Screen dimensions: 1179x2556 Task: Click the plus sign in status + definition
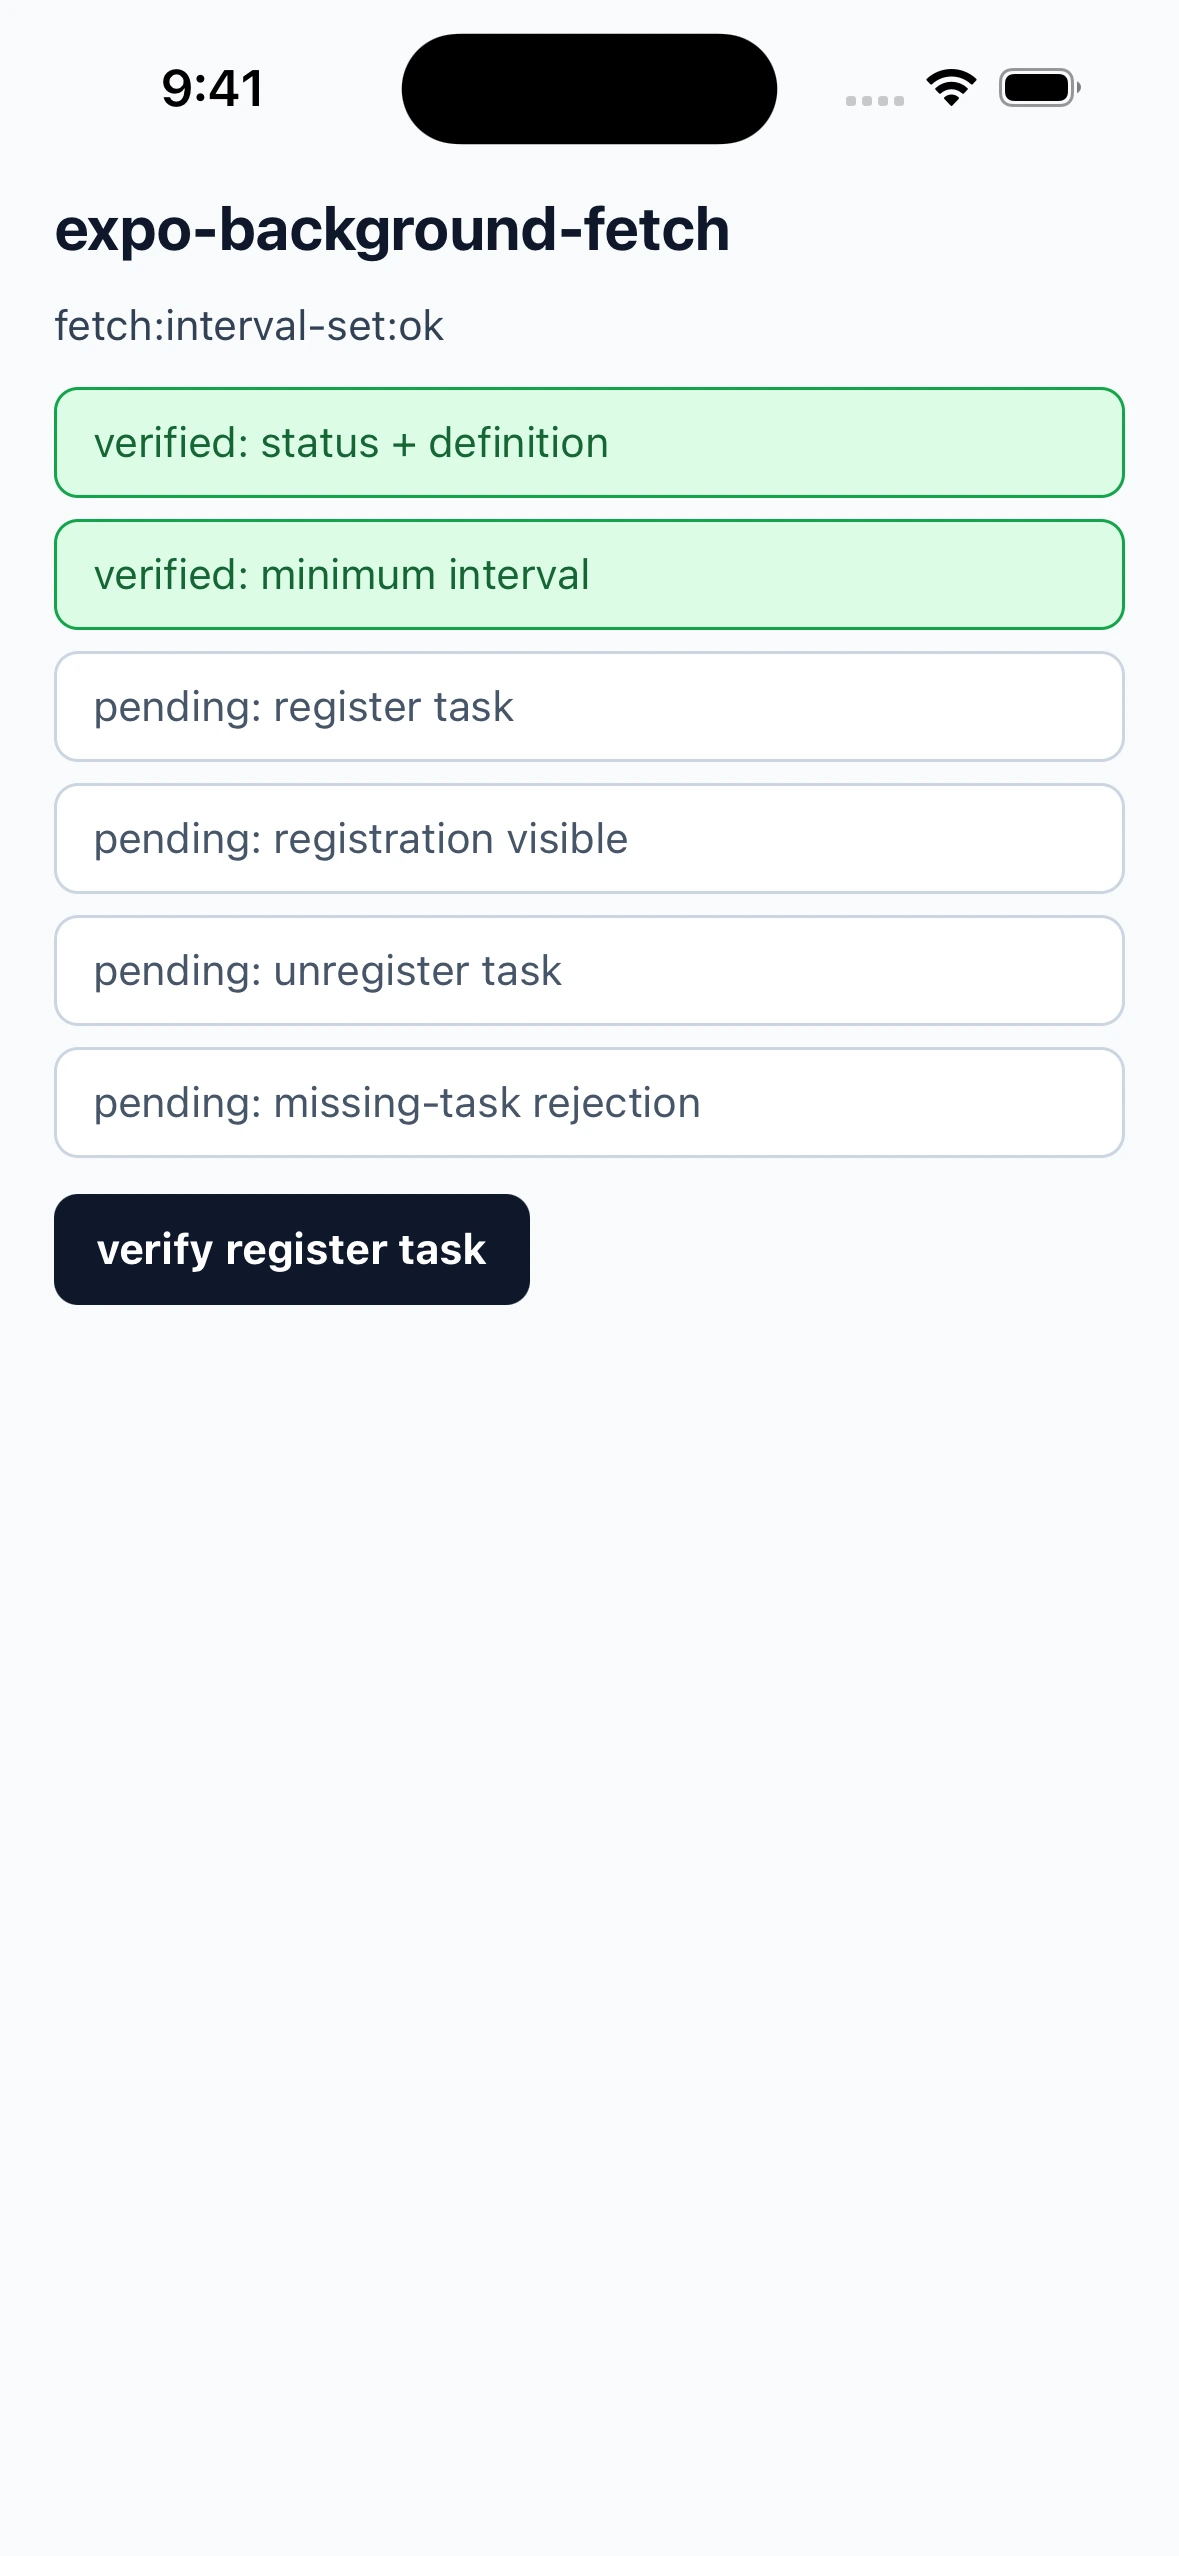coord(404,445)
